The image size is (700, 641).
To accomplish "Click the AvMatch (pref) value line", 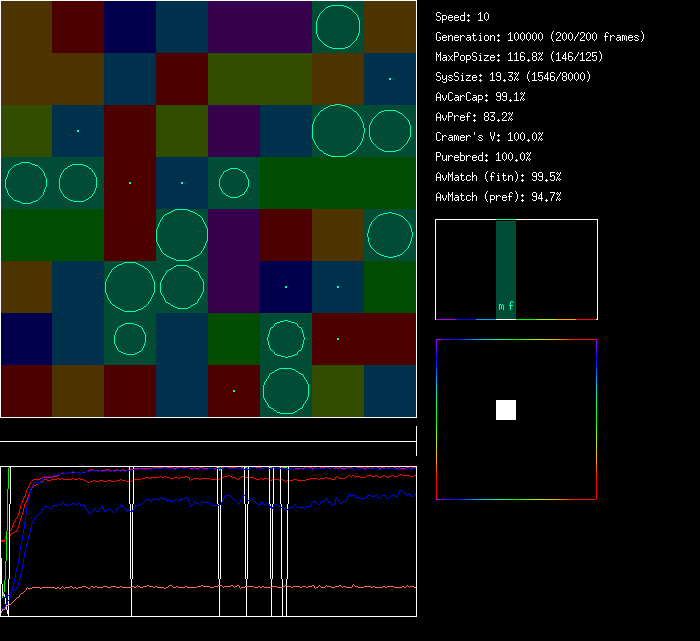I will 498,197.
